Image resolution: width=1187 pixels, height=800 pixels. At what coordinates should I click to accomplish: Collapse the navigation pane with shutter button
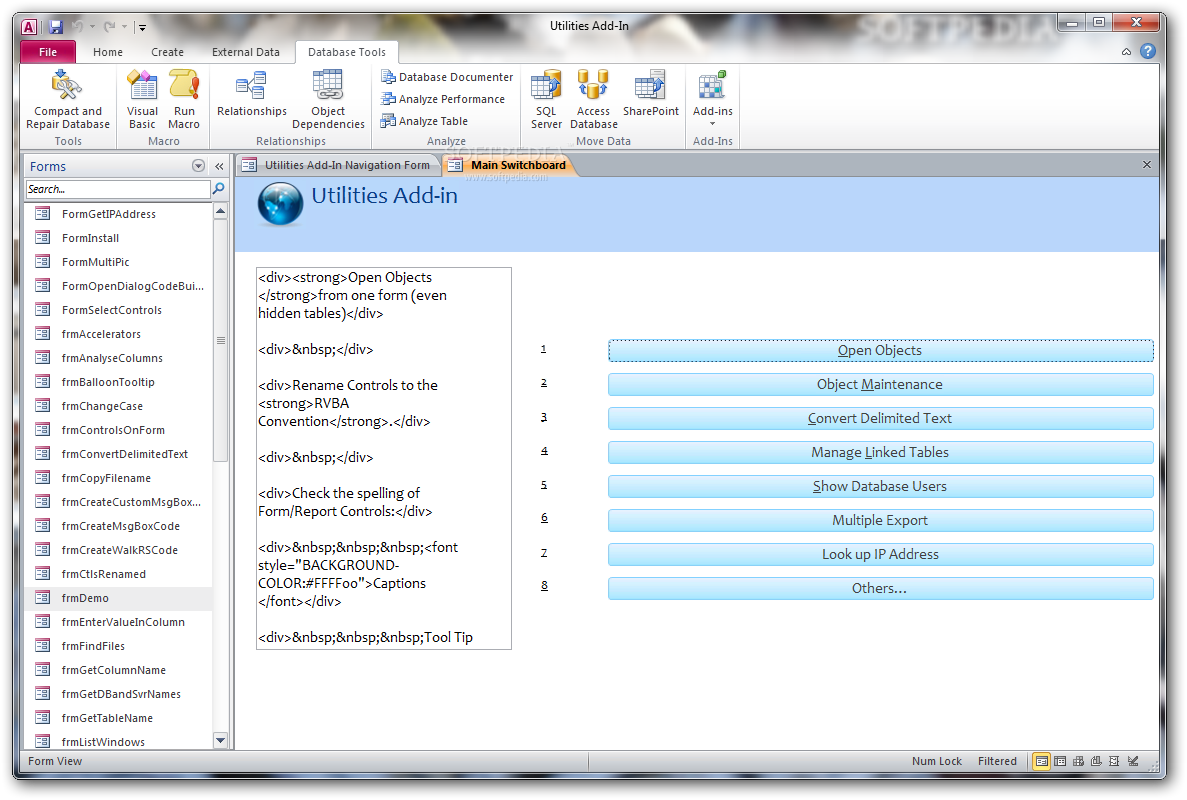(220, 166)
